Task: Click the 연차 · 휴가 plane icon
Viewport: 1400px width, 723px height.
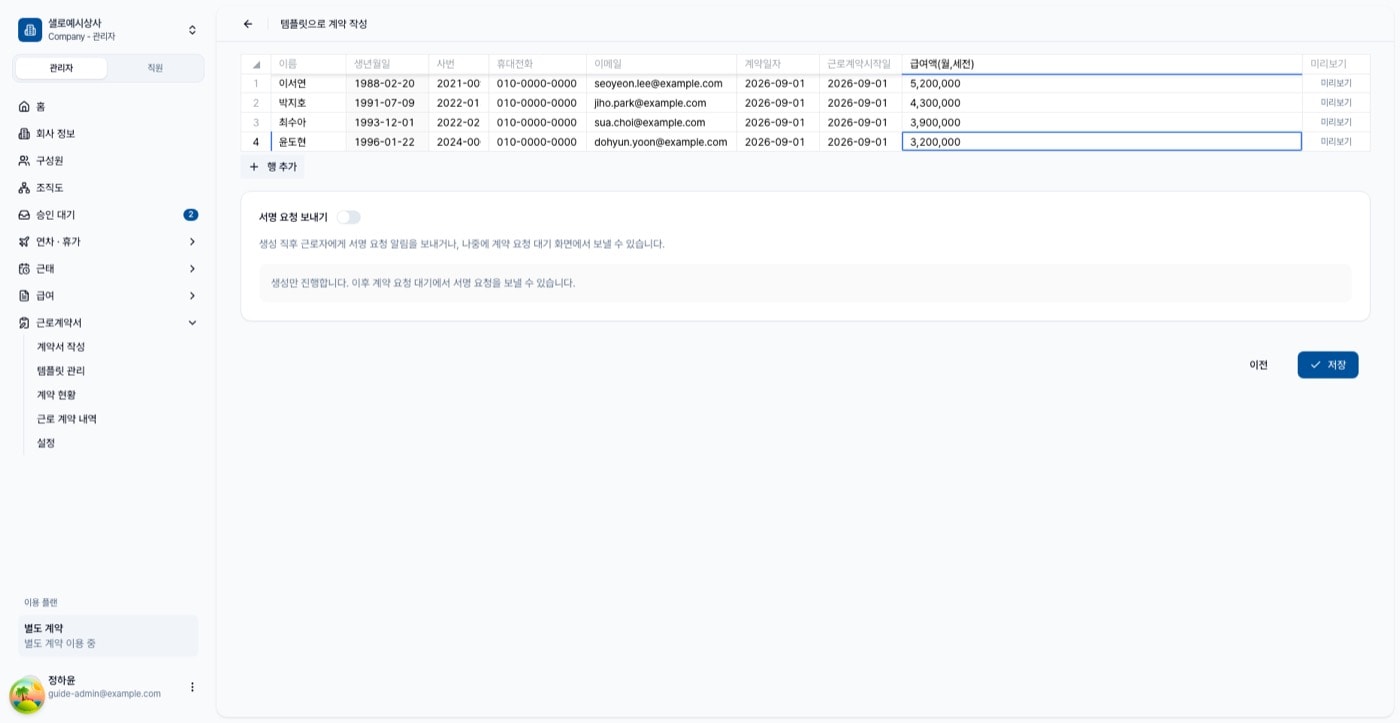Action: [x=25, y=241]
